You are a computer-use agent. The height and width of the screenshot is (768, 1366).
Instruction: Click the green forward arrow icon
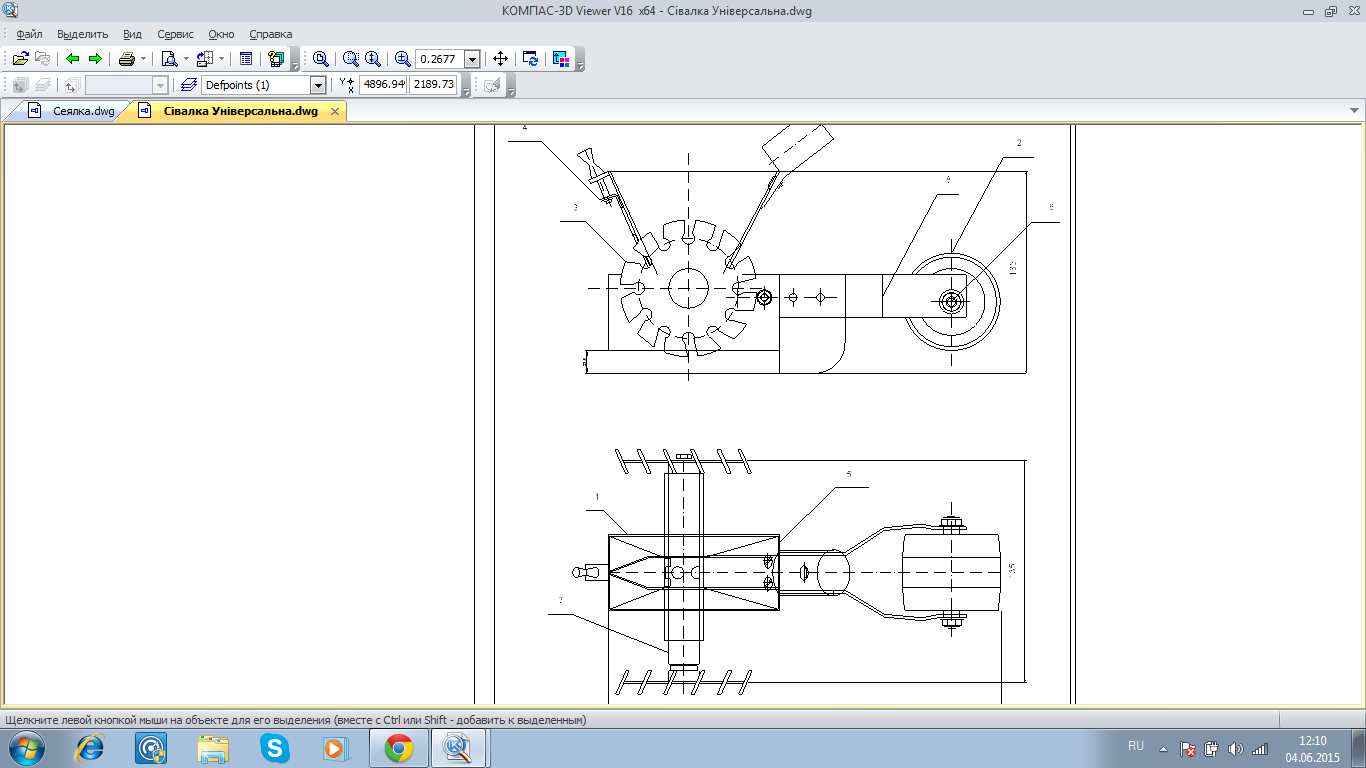click(95, 59)
